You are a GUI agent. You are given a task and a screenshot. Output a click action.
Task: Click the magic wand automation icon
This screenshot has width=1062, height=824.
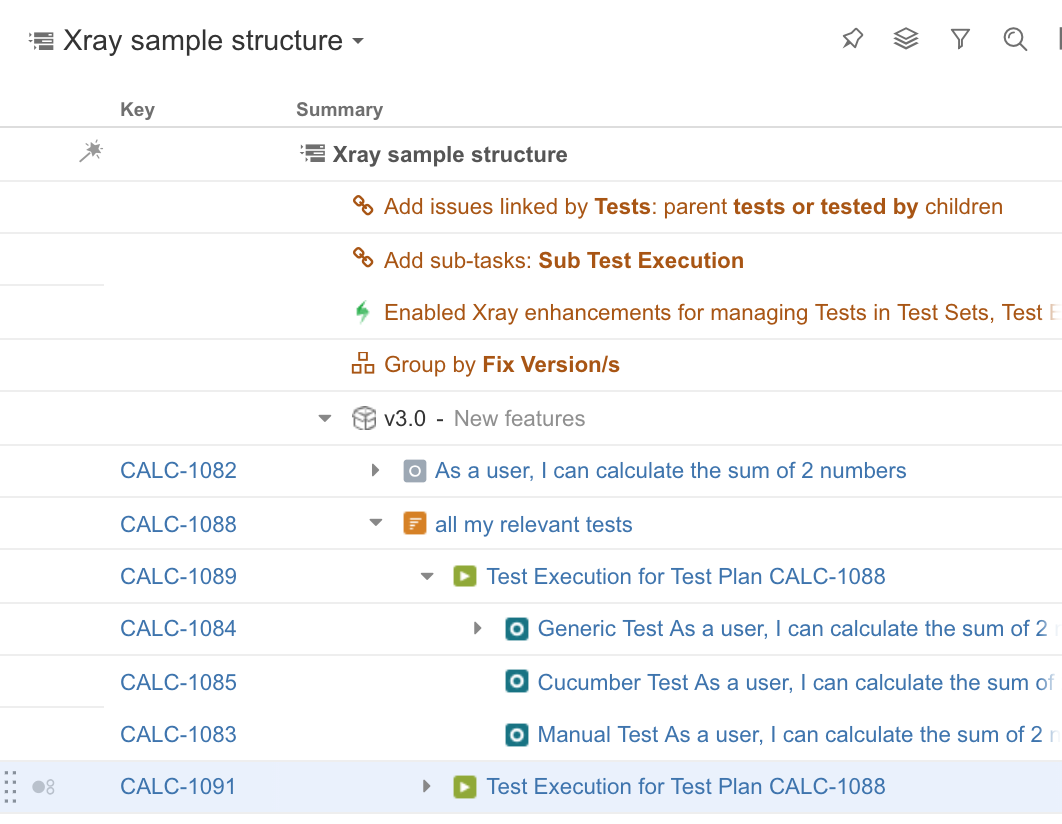91,151
